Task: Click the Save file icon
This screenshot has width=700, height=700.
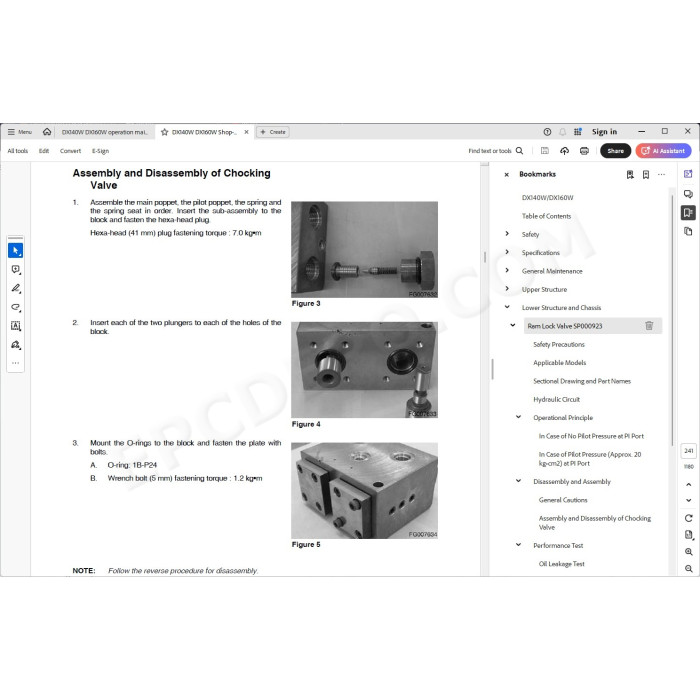Action: click(x=545, y=151)
